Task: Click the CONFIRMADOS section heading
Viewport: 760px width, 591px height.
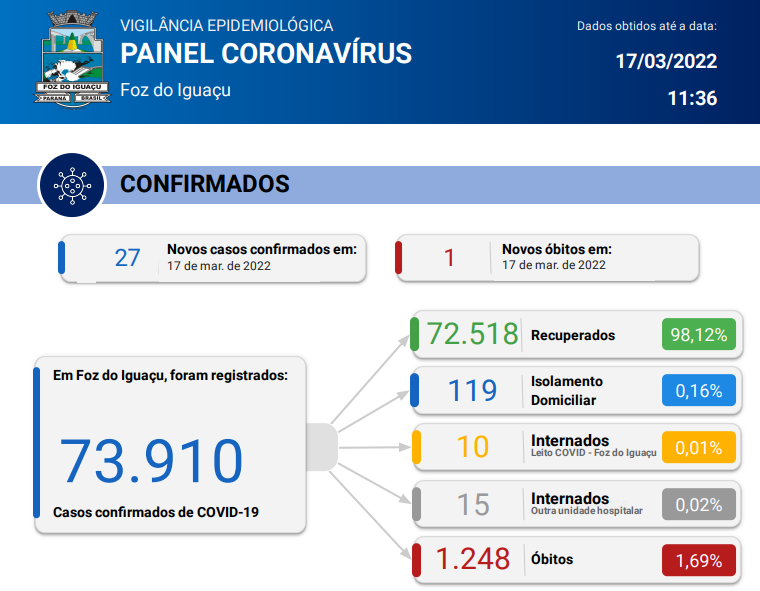Action: point(205,184)
